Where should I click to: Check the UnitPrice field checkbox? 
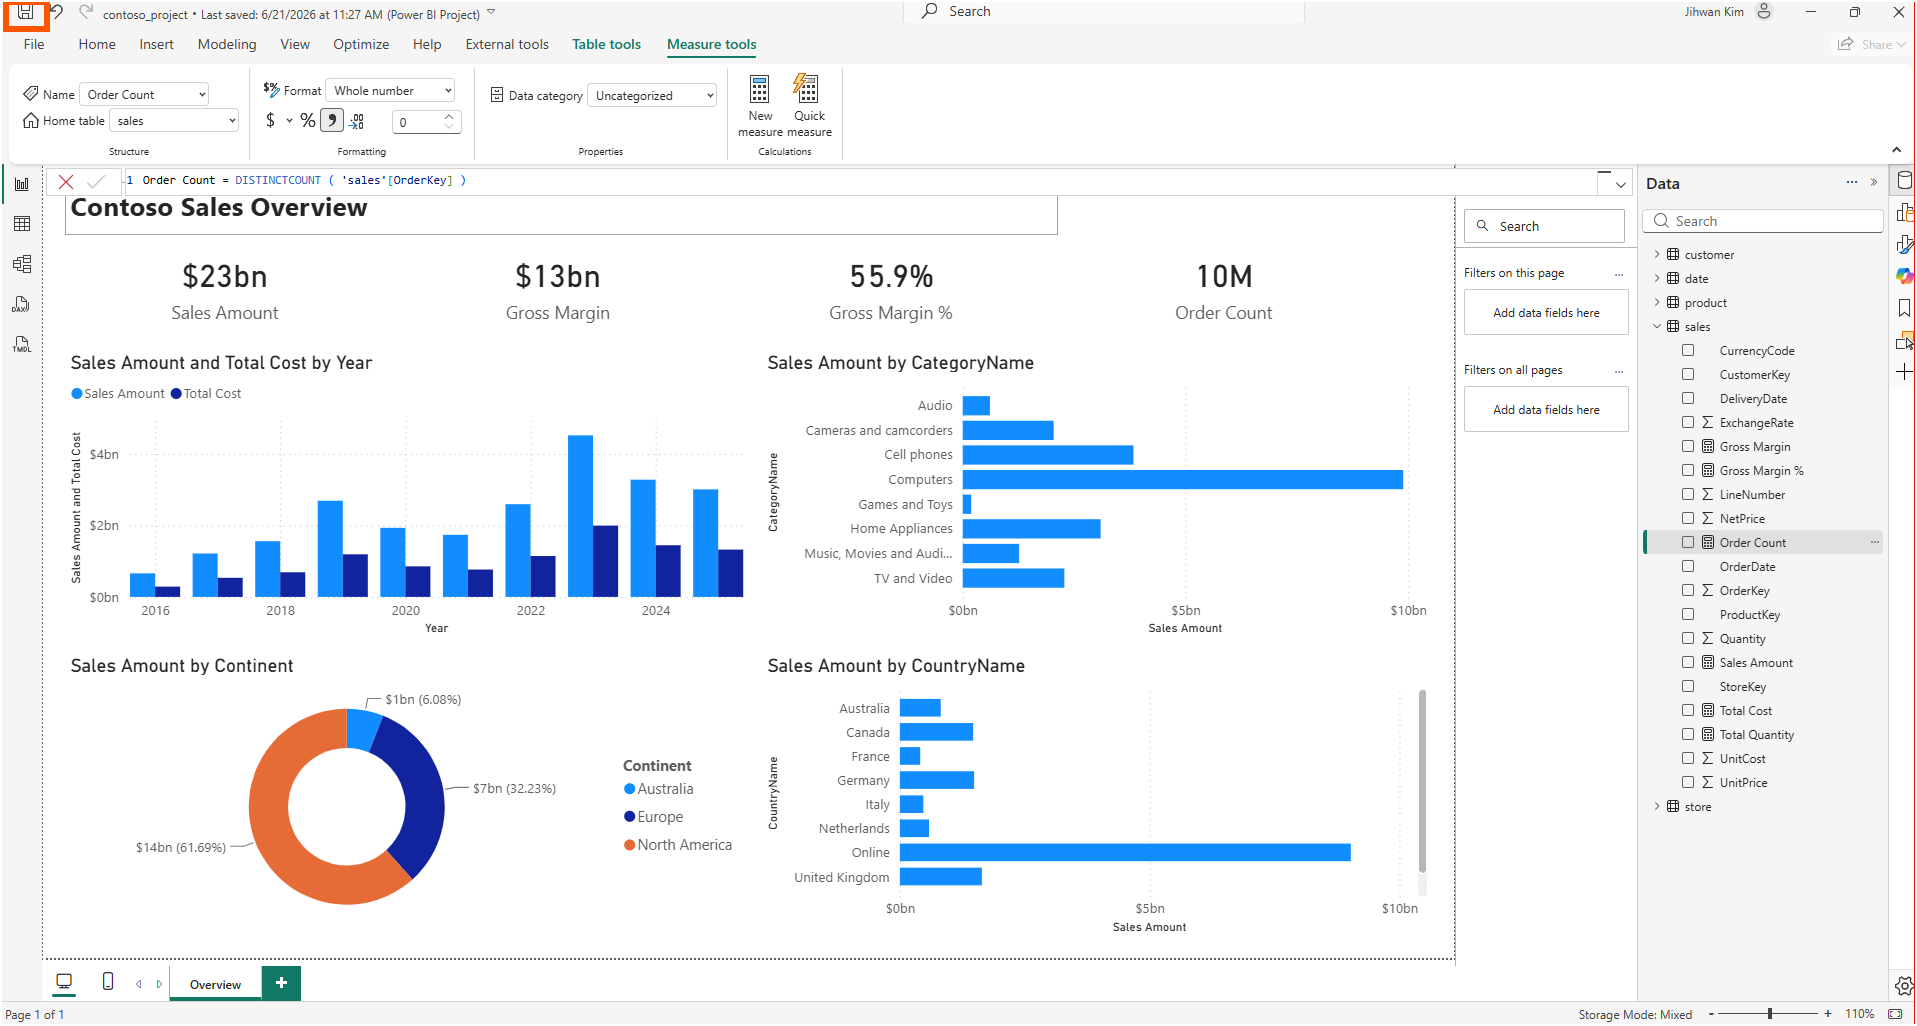[1688, 783]
